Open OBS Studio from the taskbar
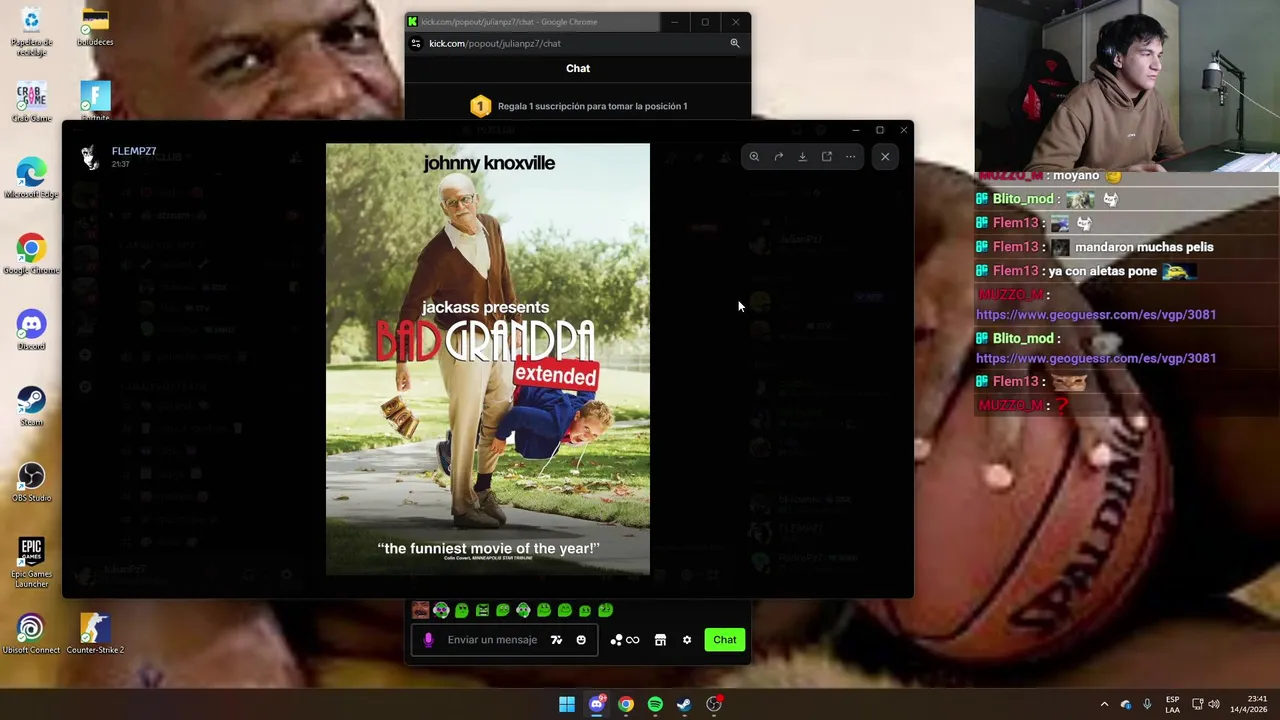Screen dimensions: 1280x720 [714, 704]
